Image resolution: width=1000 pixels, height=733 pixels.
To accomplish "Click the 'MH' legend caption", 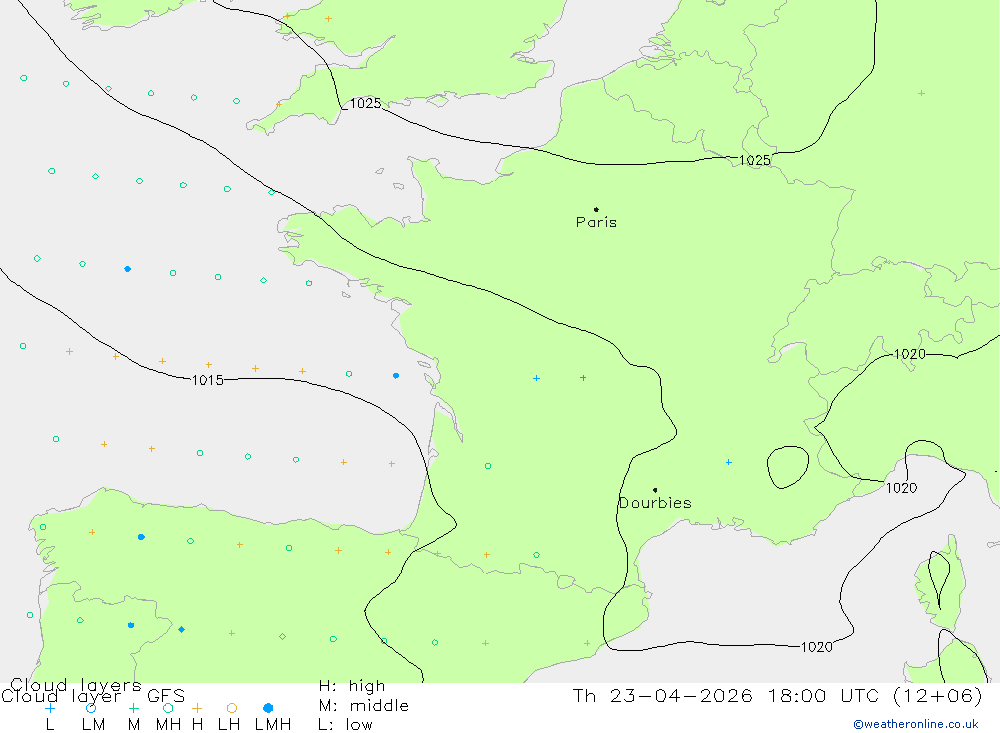I will click(168, 725).
